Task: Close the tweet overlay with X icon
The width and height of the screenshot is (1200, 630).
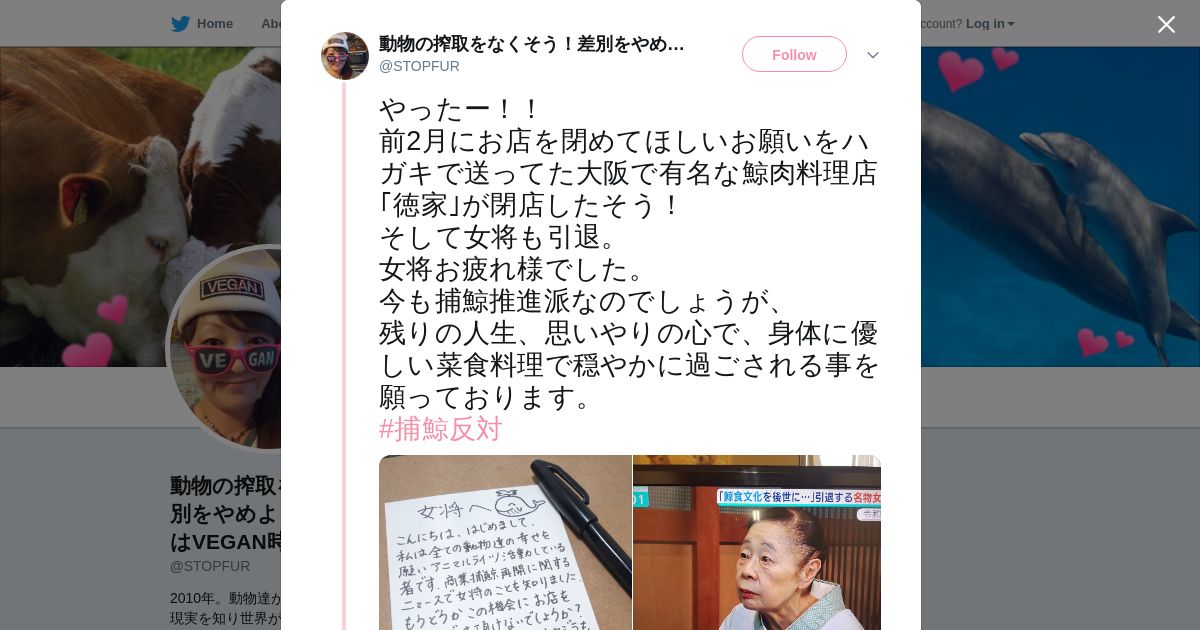Action: (1166, 24)
